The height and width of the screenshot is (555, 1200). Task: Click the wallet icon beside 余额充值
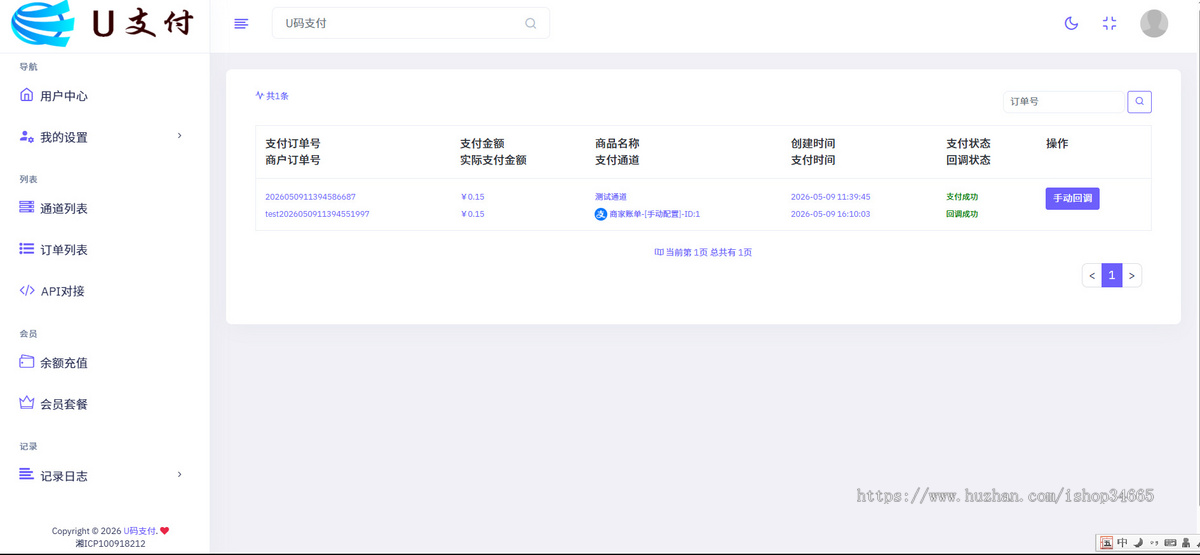click(27, 362)
